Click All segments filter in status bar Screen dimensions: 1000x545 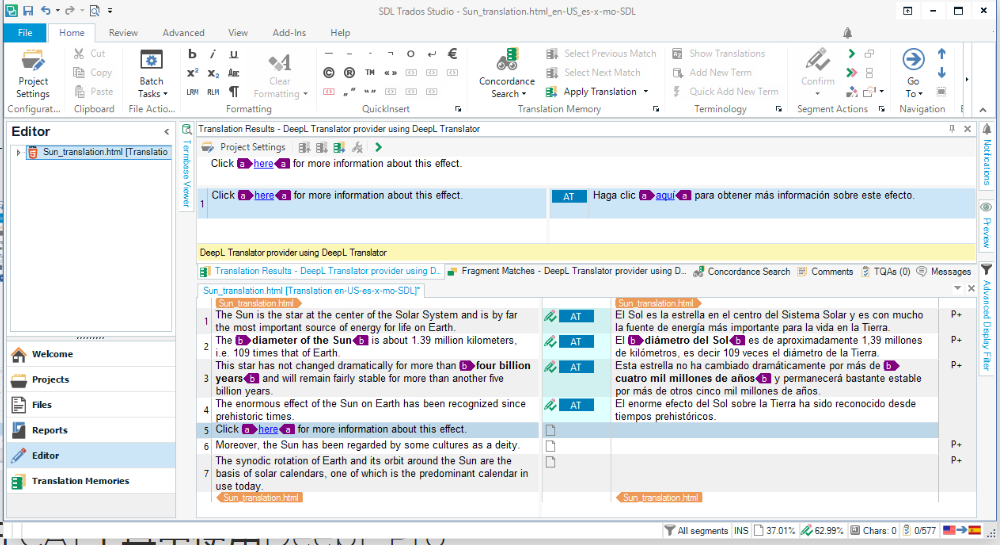pos(696,530)
